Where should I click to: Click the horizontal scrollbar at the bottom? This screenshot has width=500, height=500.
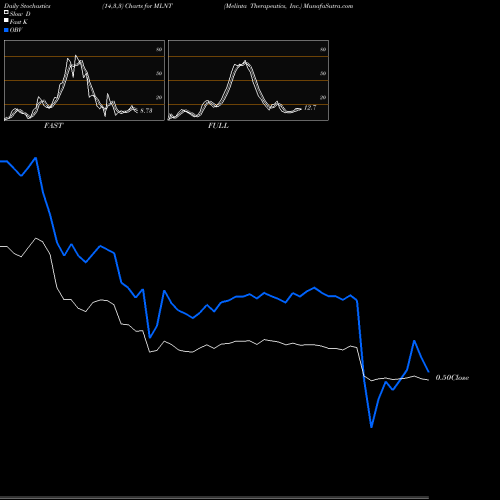pos(214,498)
